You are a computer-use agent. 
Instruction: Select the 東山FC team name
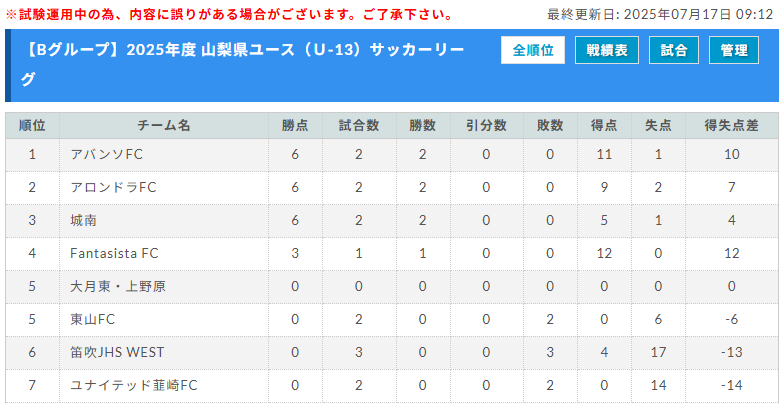tap(92, 320)
